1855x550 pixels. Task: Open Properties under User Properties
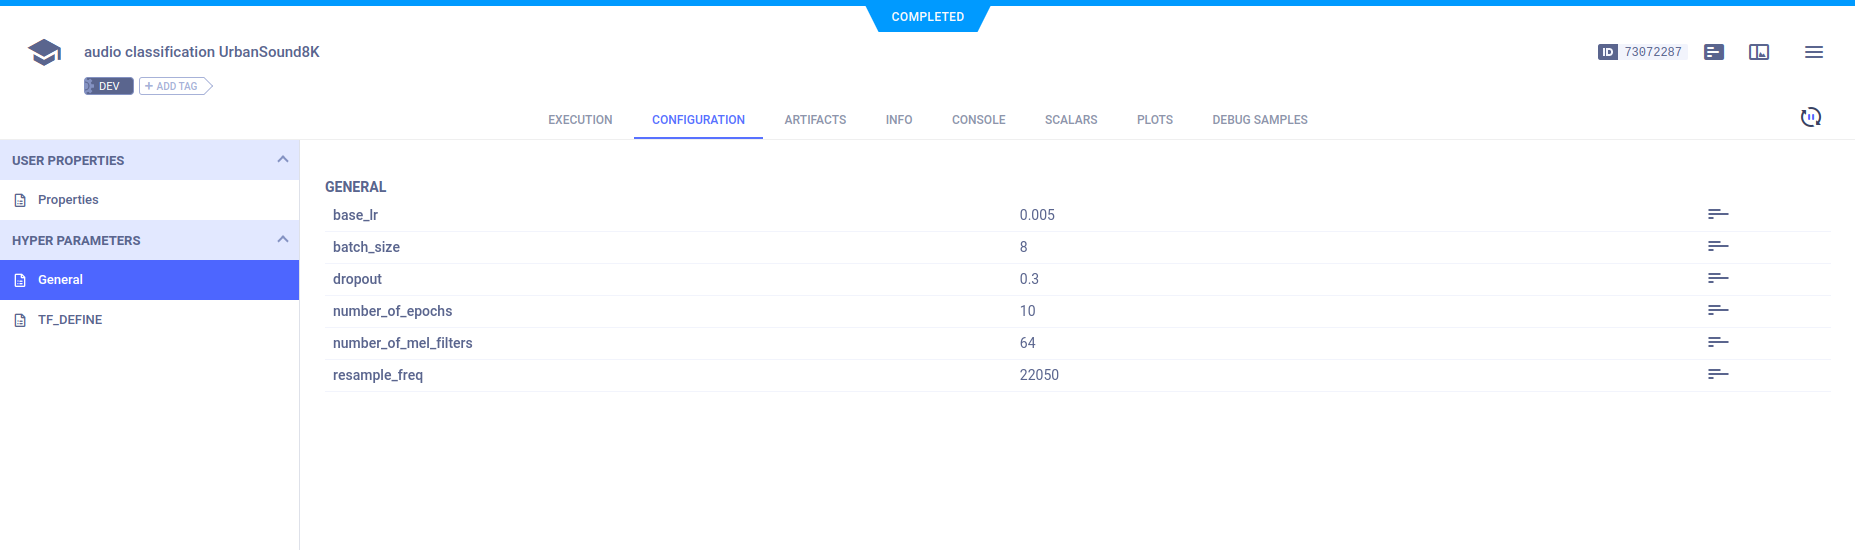coord(68,200)
